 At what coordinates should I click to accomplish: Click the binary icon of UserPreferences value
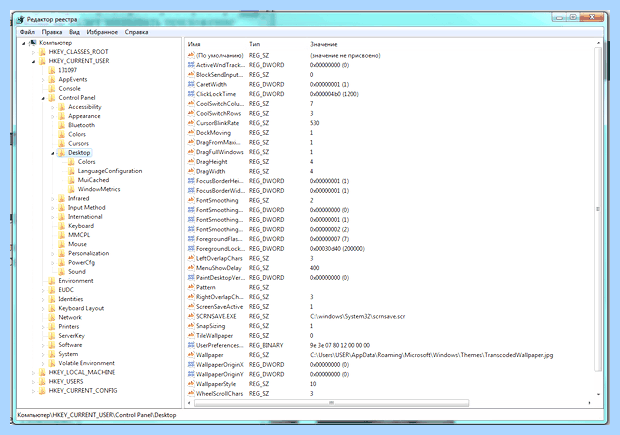click(191, 345)
